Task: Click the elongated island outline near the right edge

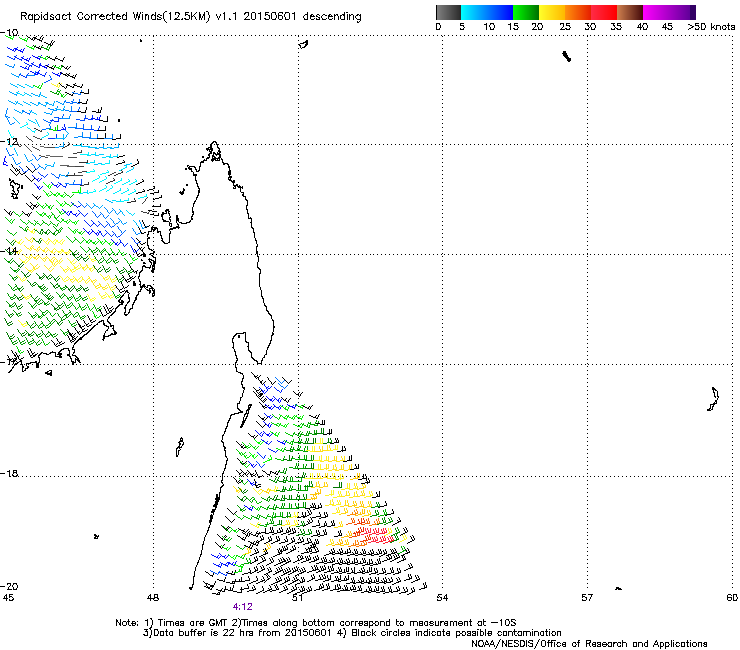Action: (713, 399)
